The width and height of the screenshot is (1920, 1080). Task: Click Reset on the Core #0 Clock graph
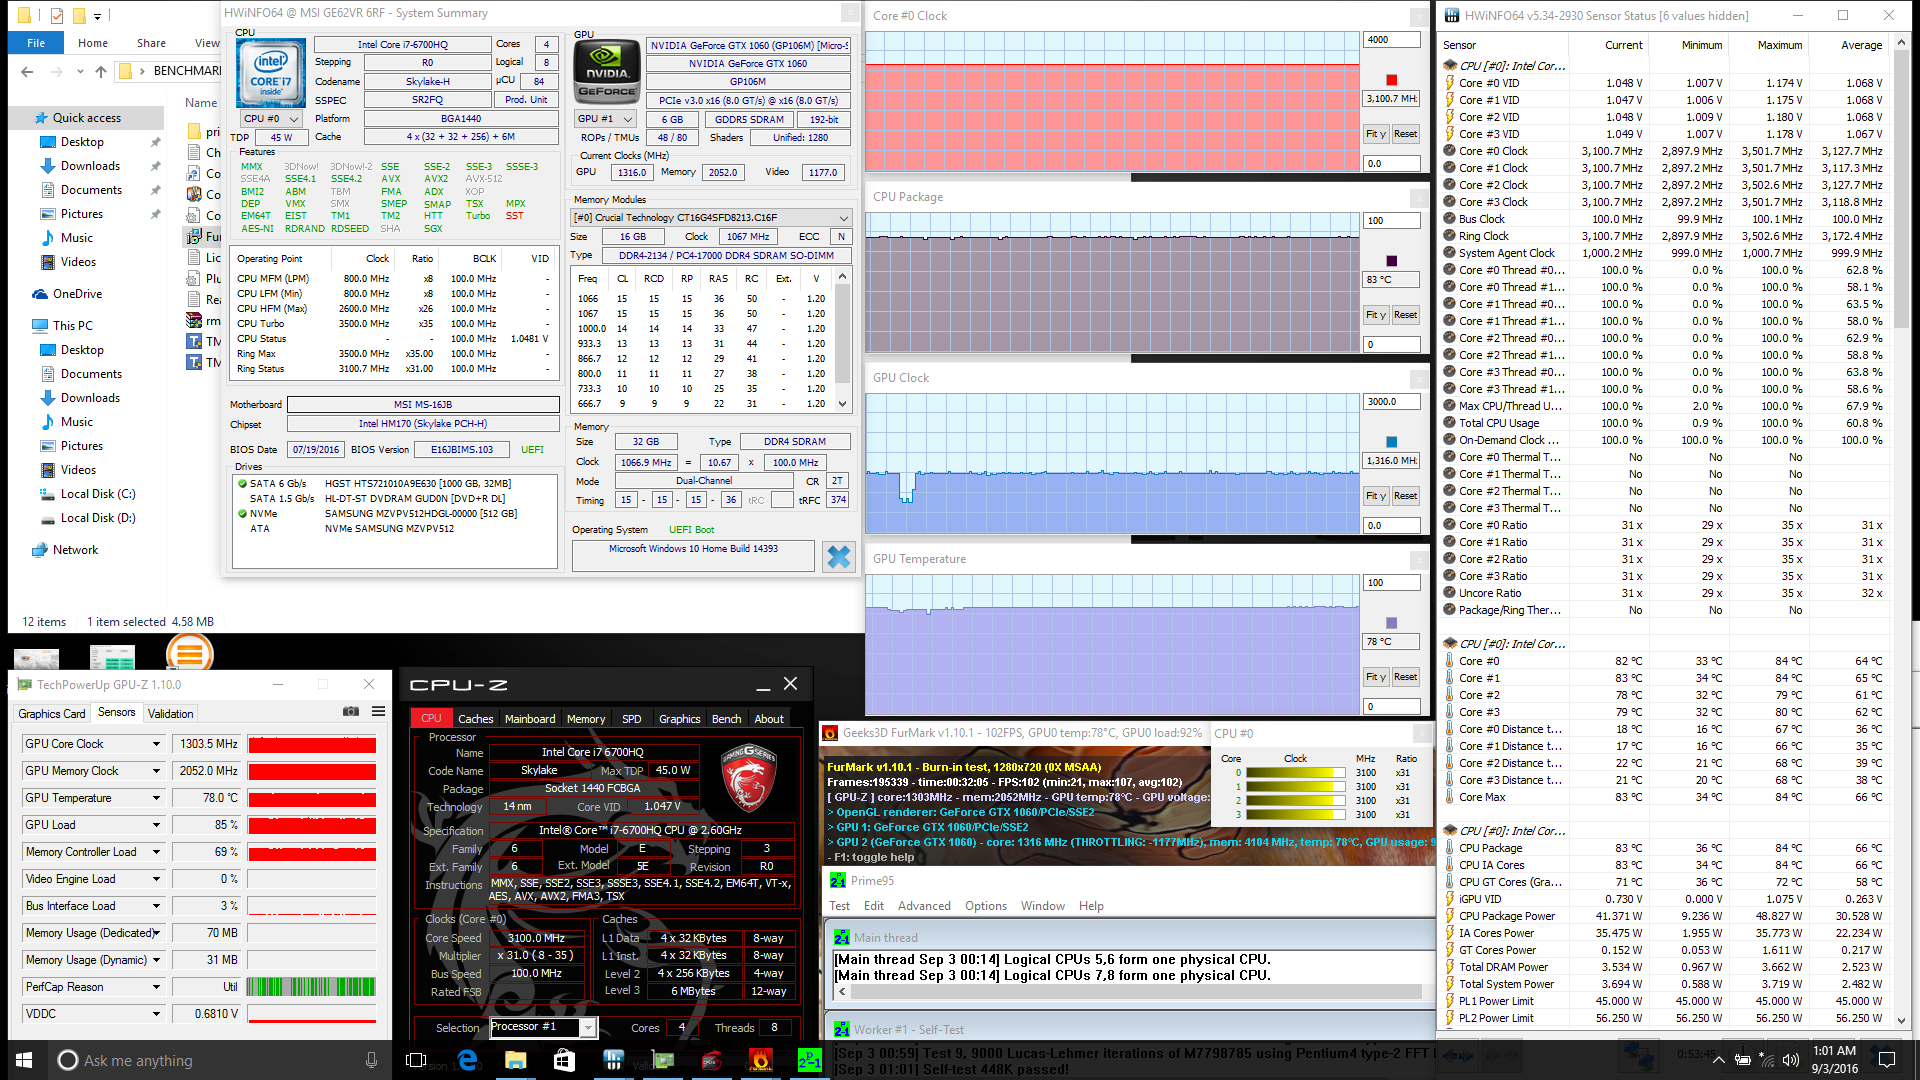tap(1406, 134)
